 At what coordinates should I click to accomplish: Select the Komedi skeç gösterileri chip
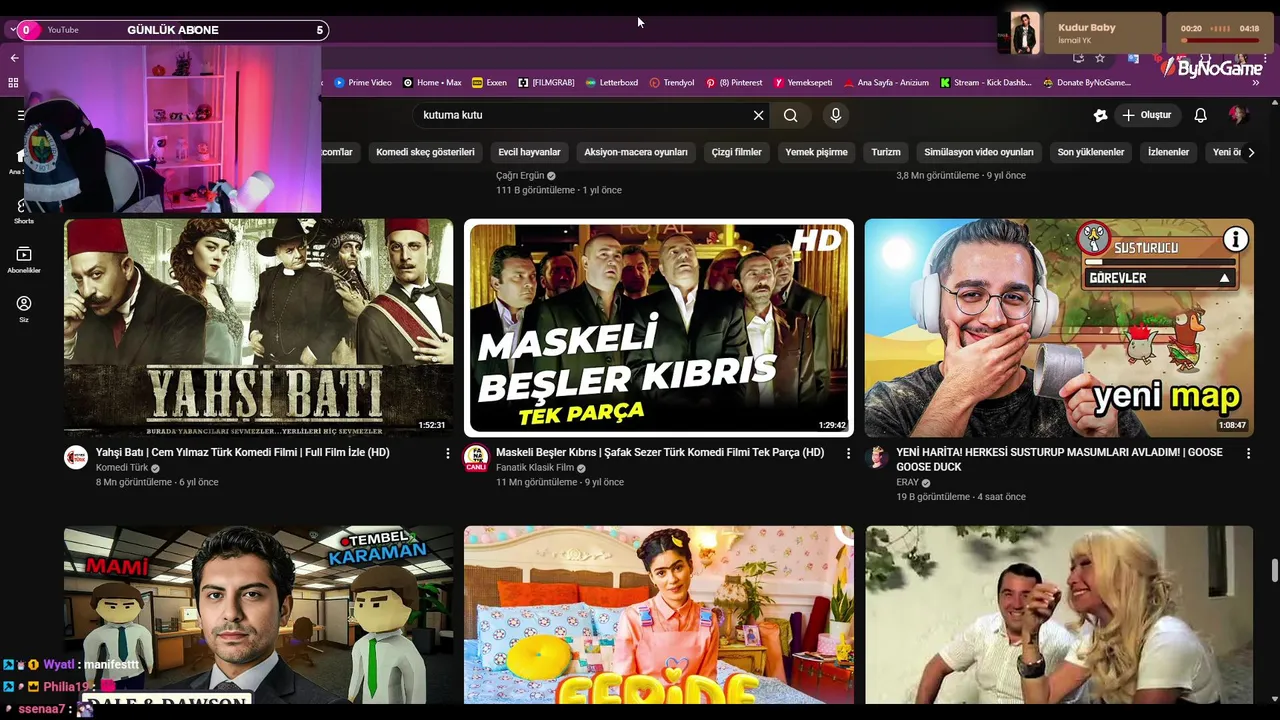click(x=425, y=152)
